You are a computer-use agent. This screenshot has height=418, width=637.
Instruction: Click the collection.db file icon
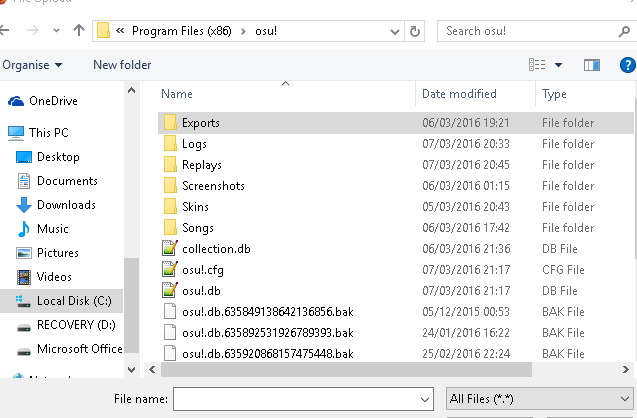pos(170,248)
